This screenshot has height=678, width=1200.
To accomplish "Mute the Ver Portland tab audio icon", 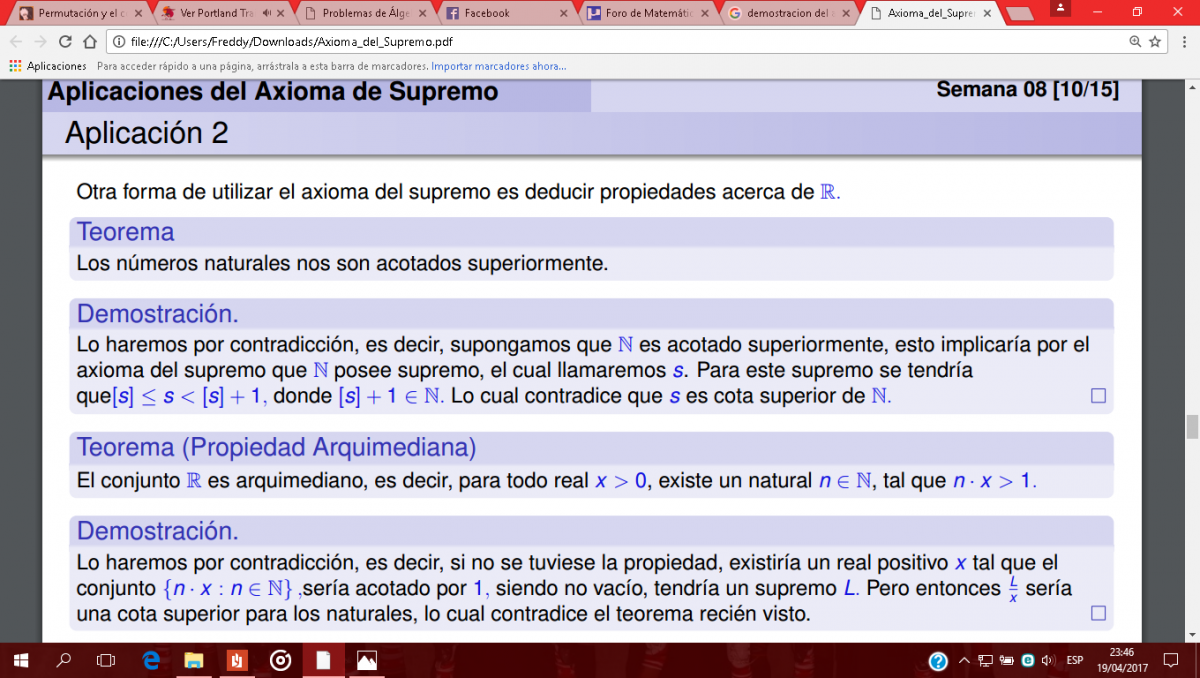I will tap(267, 13).
